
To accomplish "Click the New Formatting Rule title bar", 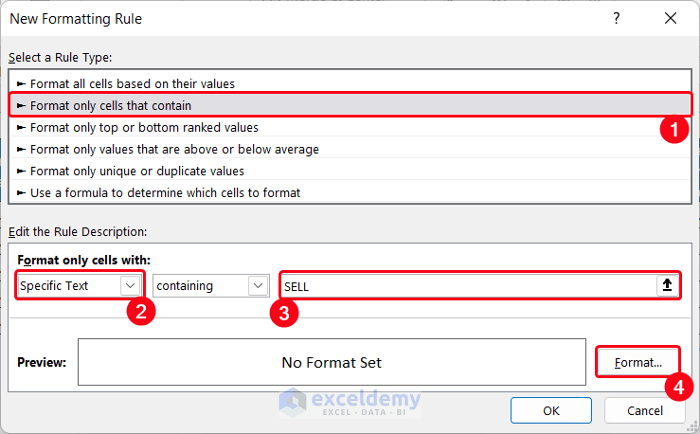I will click(x=300, y=19).
